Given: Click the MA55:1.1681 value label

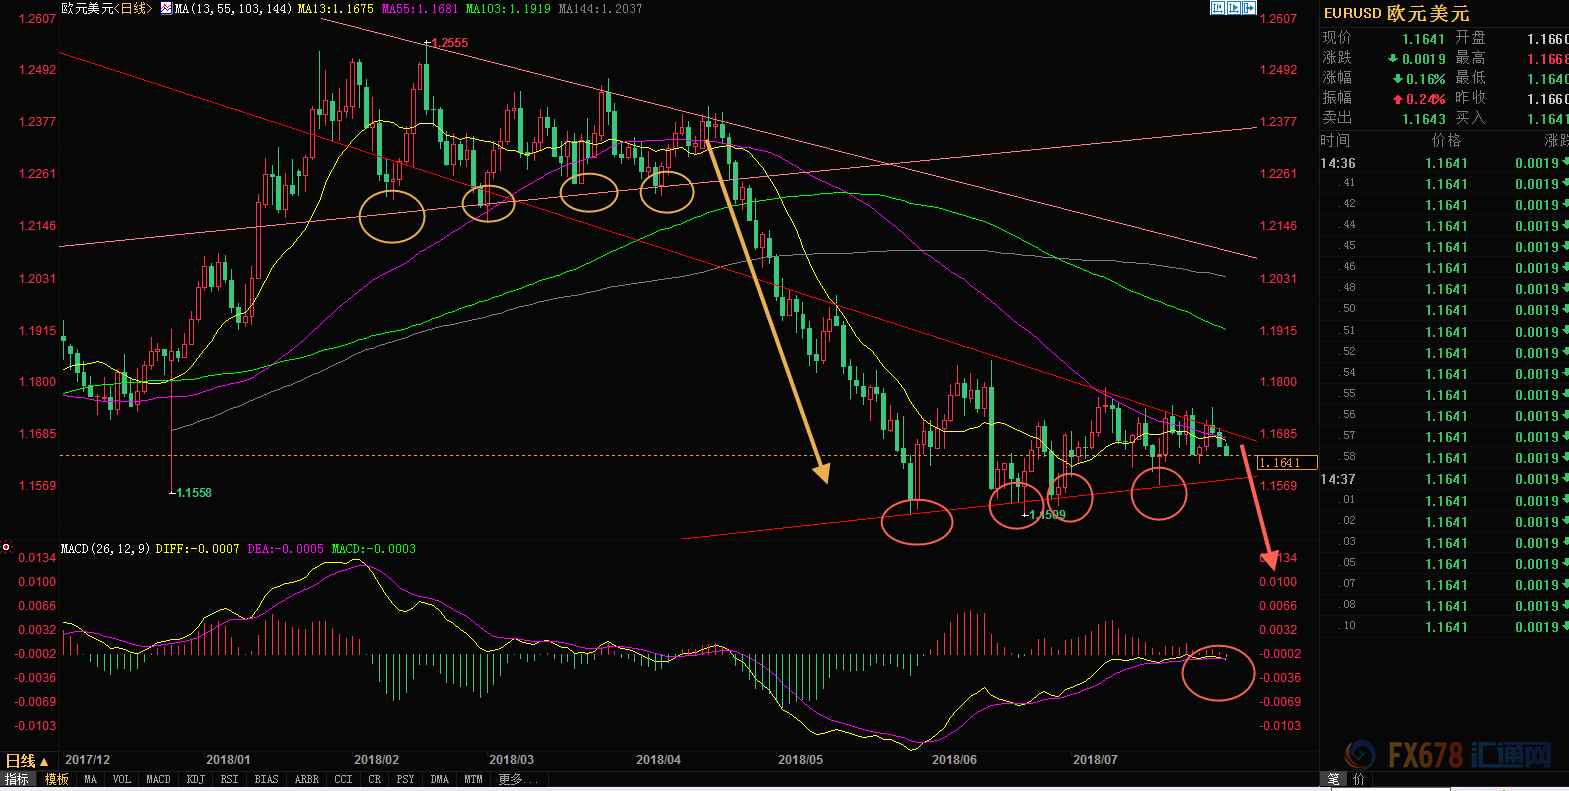Looking at the screenshot, I should (x=420, y=8).
